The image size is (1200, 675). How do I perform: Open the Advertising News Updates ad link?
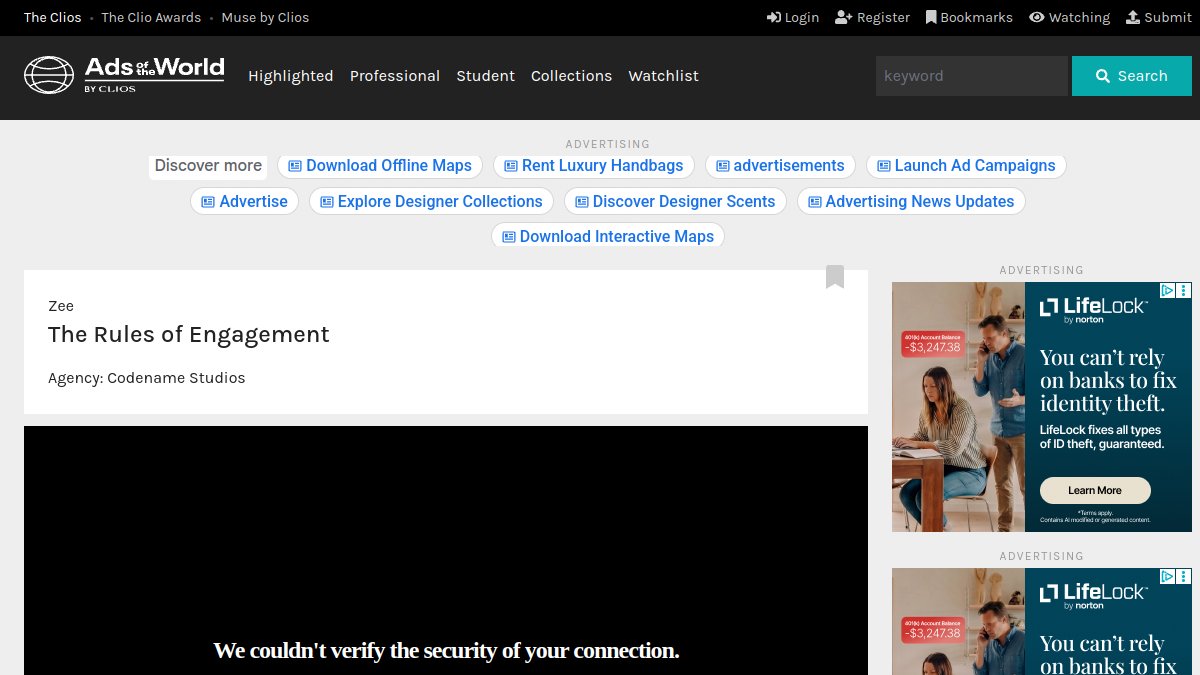(911, 201)
